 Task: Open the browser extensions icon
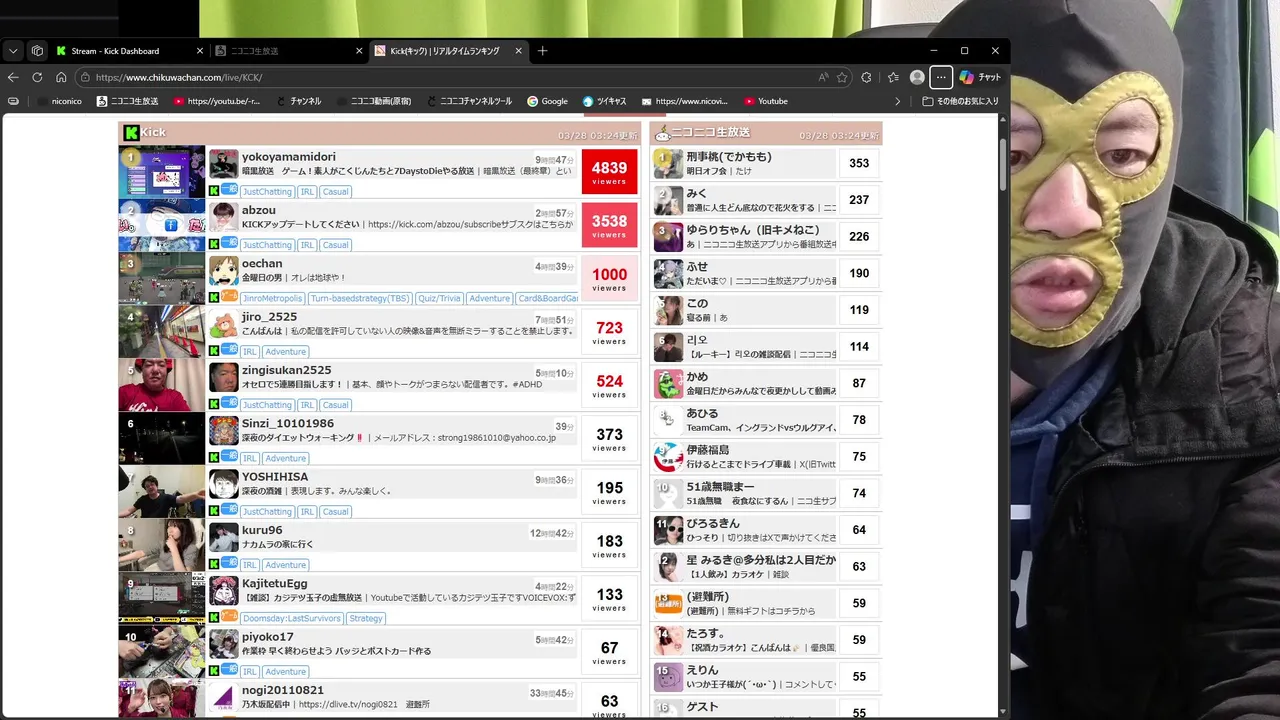pos(866,77)
